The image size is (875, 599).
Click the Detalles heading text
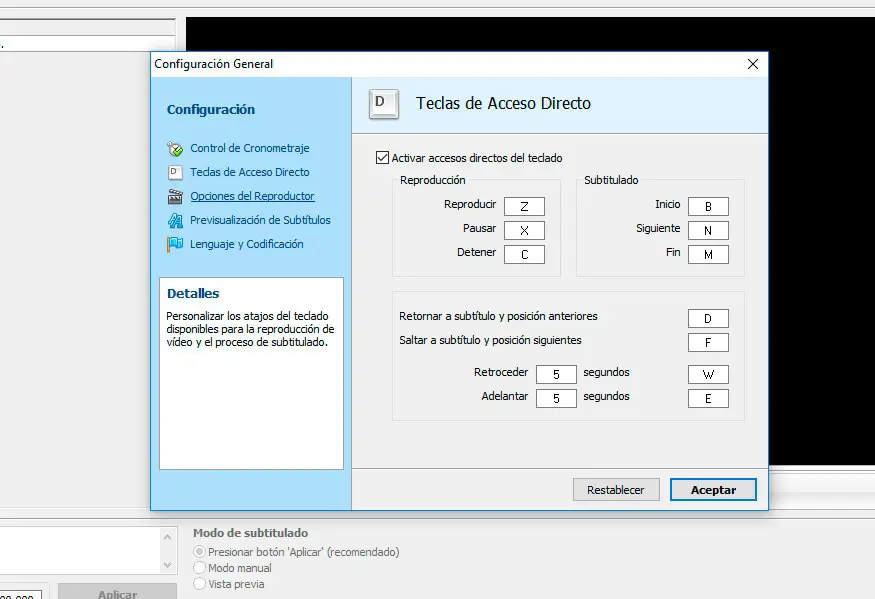point(193,293)
